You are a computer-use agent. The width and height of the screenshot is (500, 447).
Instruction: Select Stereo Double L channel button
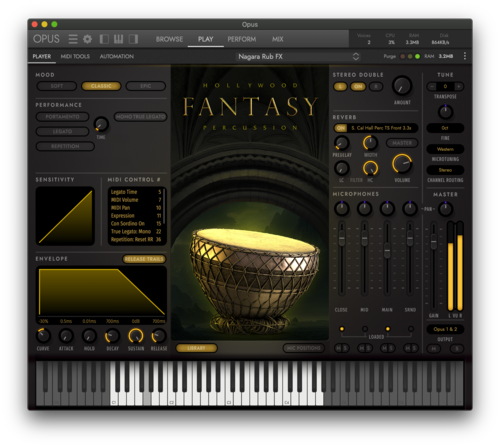340,87
